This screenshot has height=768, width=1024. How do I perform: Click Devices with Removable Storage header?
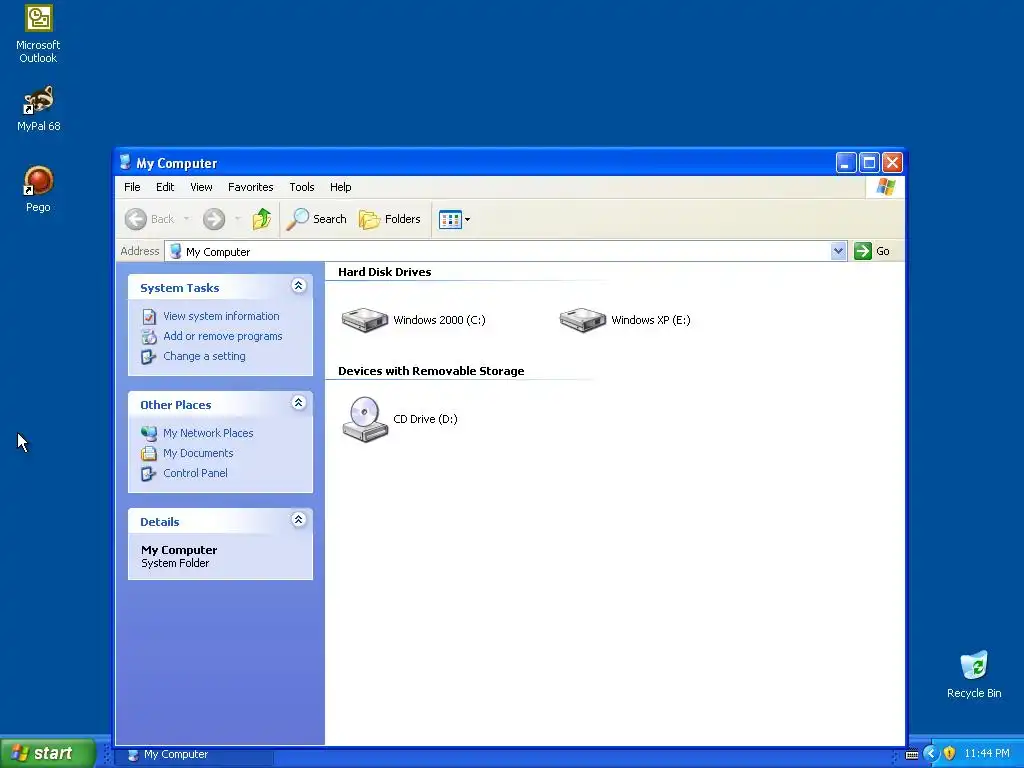click(x=431, y=371)
